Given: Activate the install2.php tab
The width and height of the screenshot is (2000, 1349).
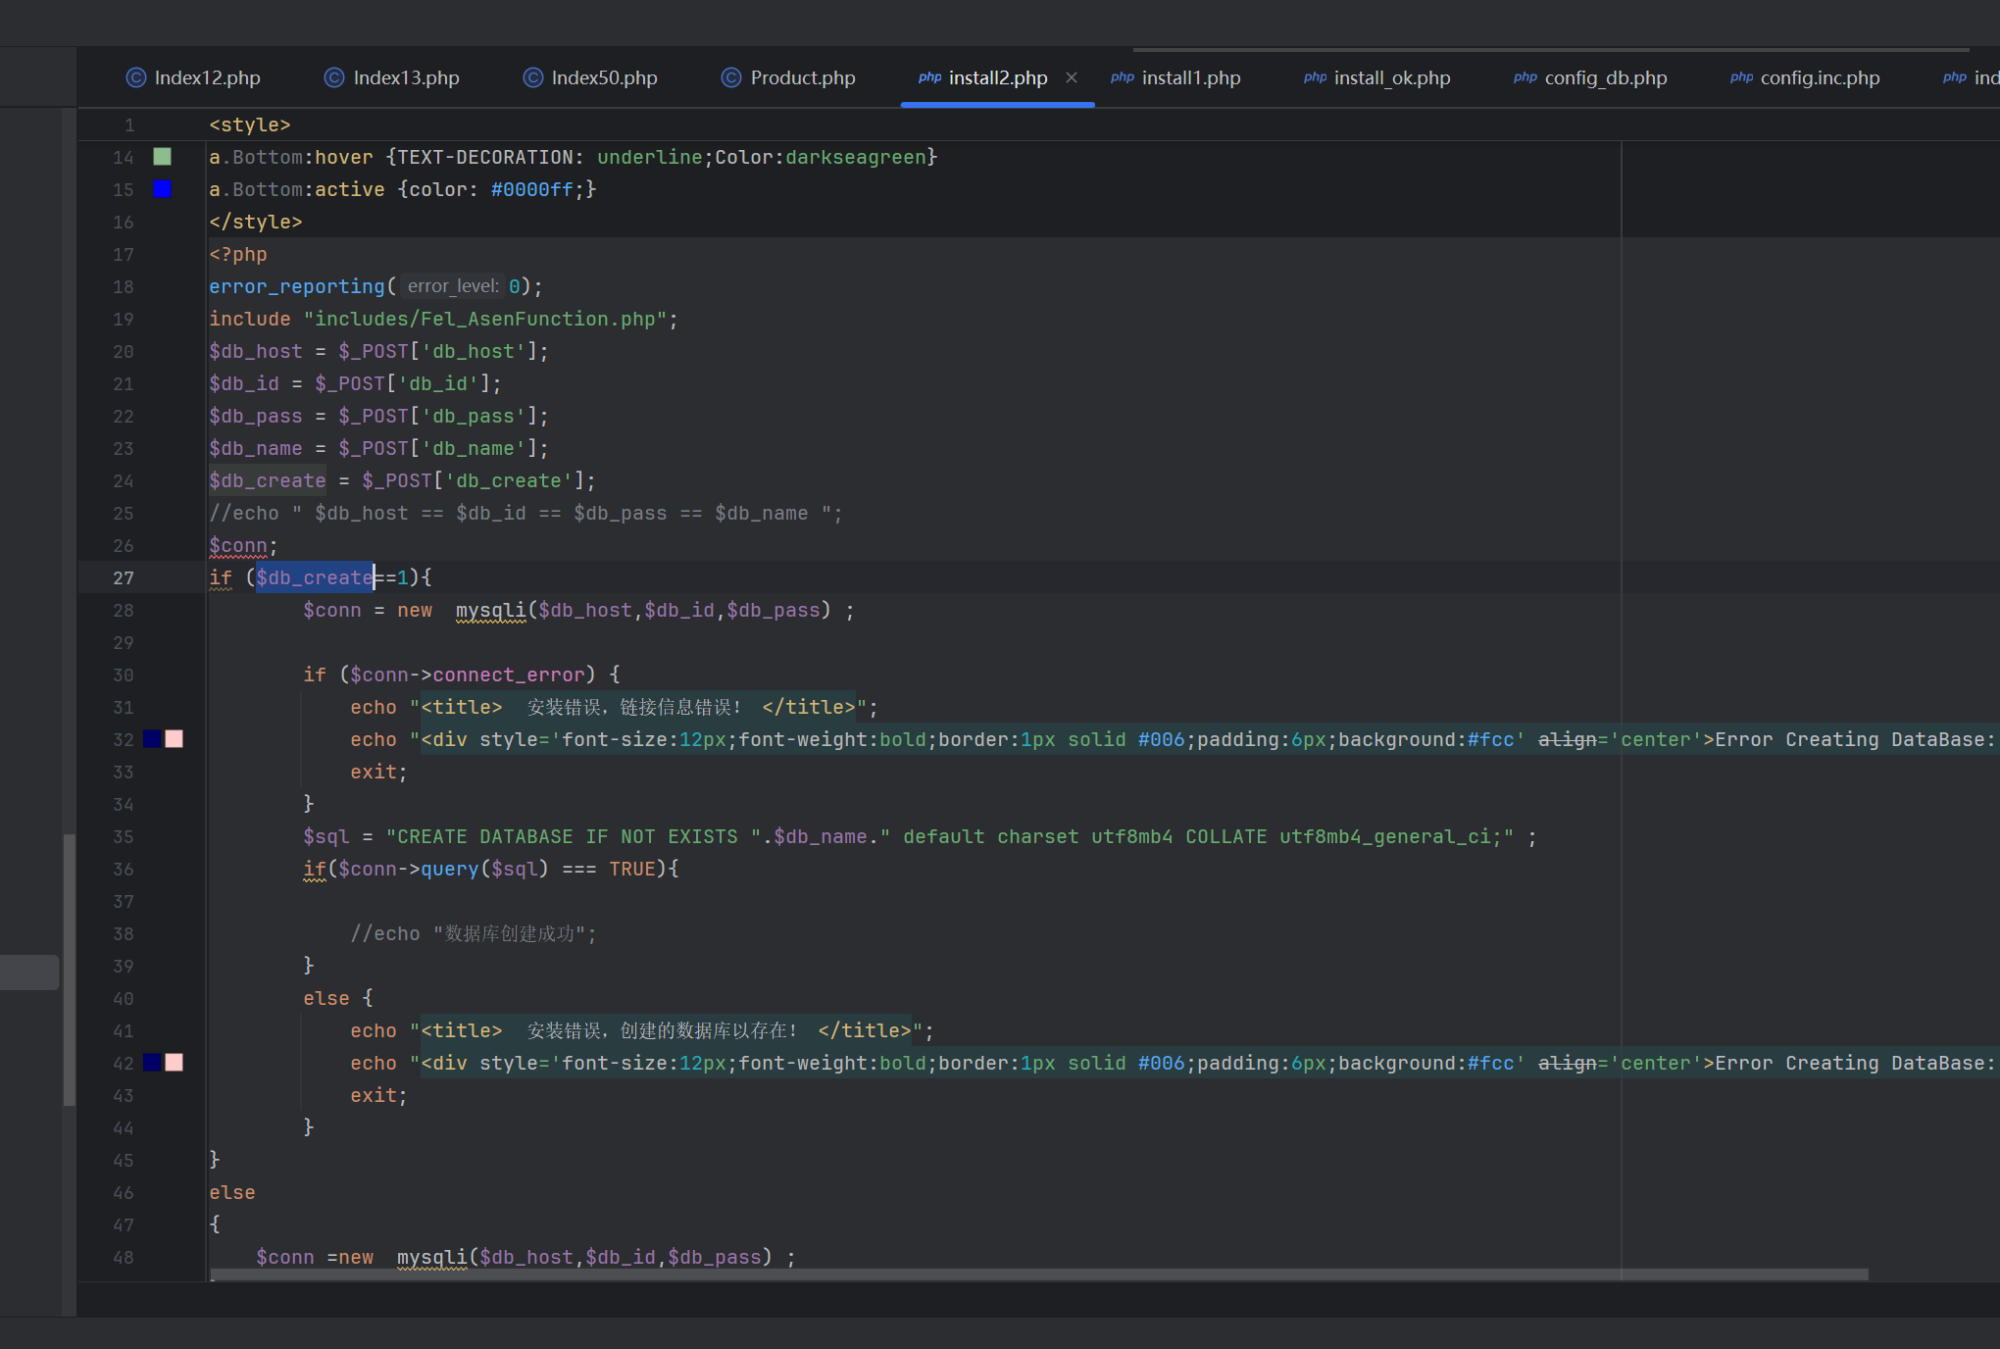Looking at the screenshot, I should coord(997,78).
